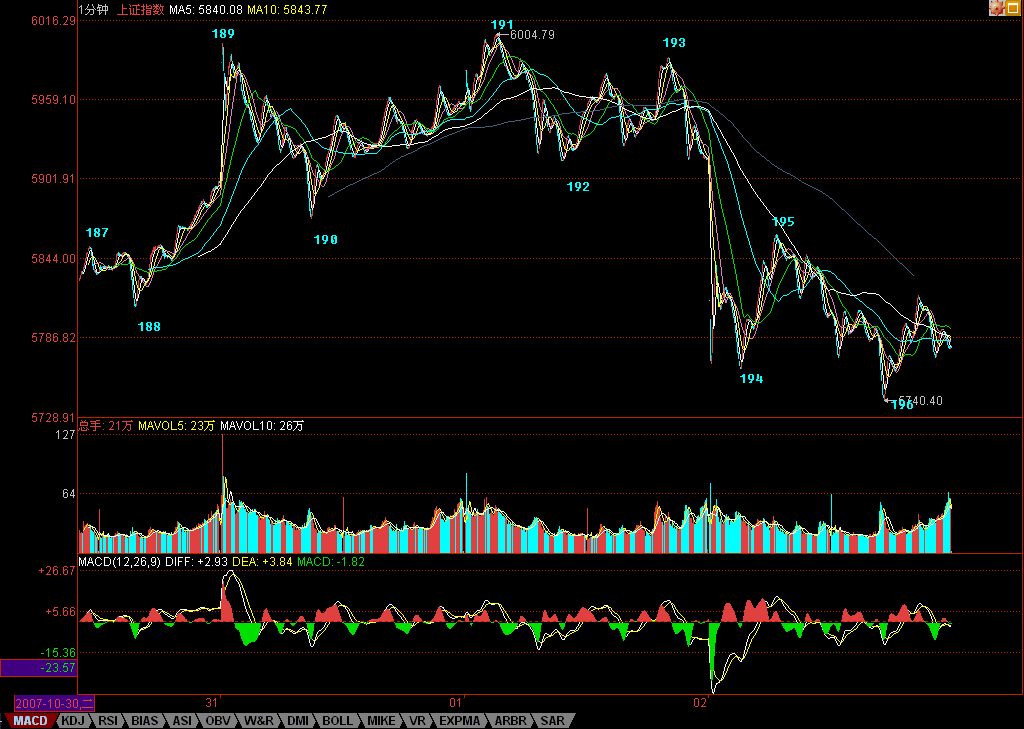Switch to the KDJ indicator tab

[x=72, y=720]
